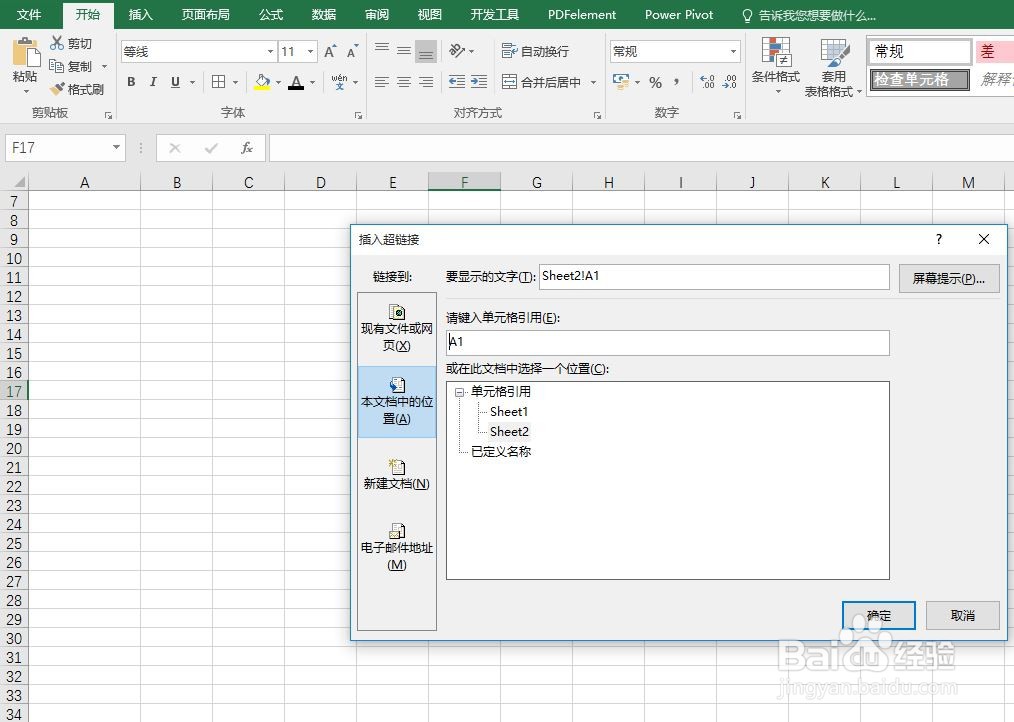This screenshot has height=722, width=1014.
Task: Switch to the 页面布局 tab
Action: [x=206, y=14]
